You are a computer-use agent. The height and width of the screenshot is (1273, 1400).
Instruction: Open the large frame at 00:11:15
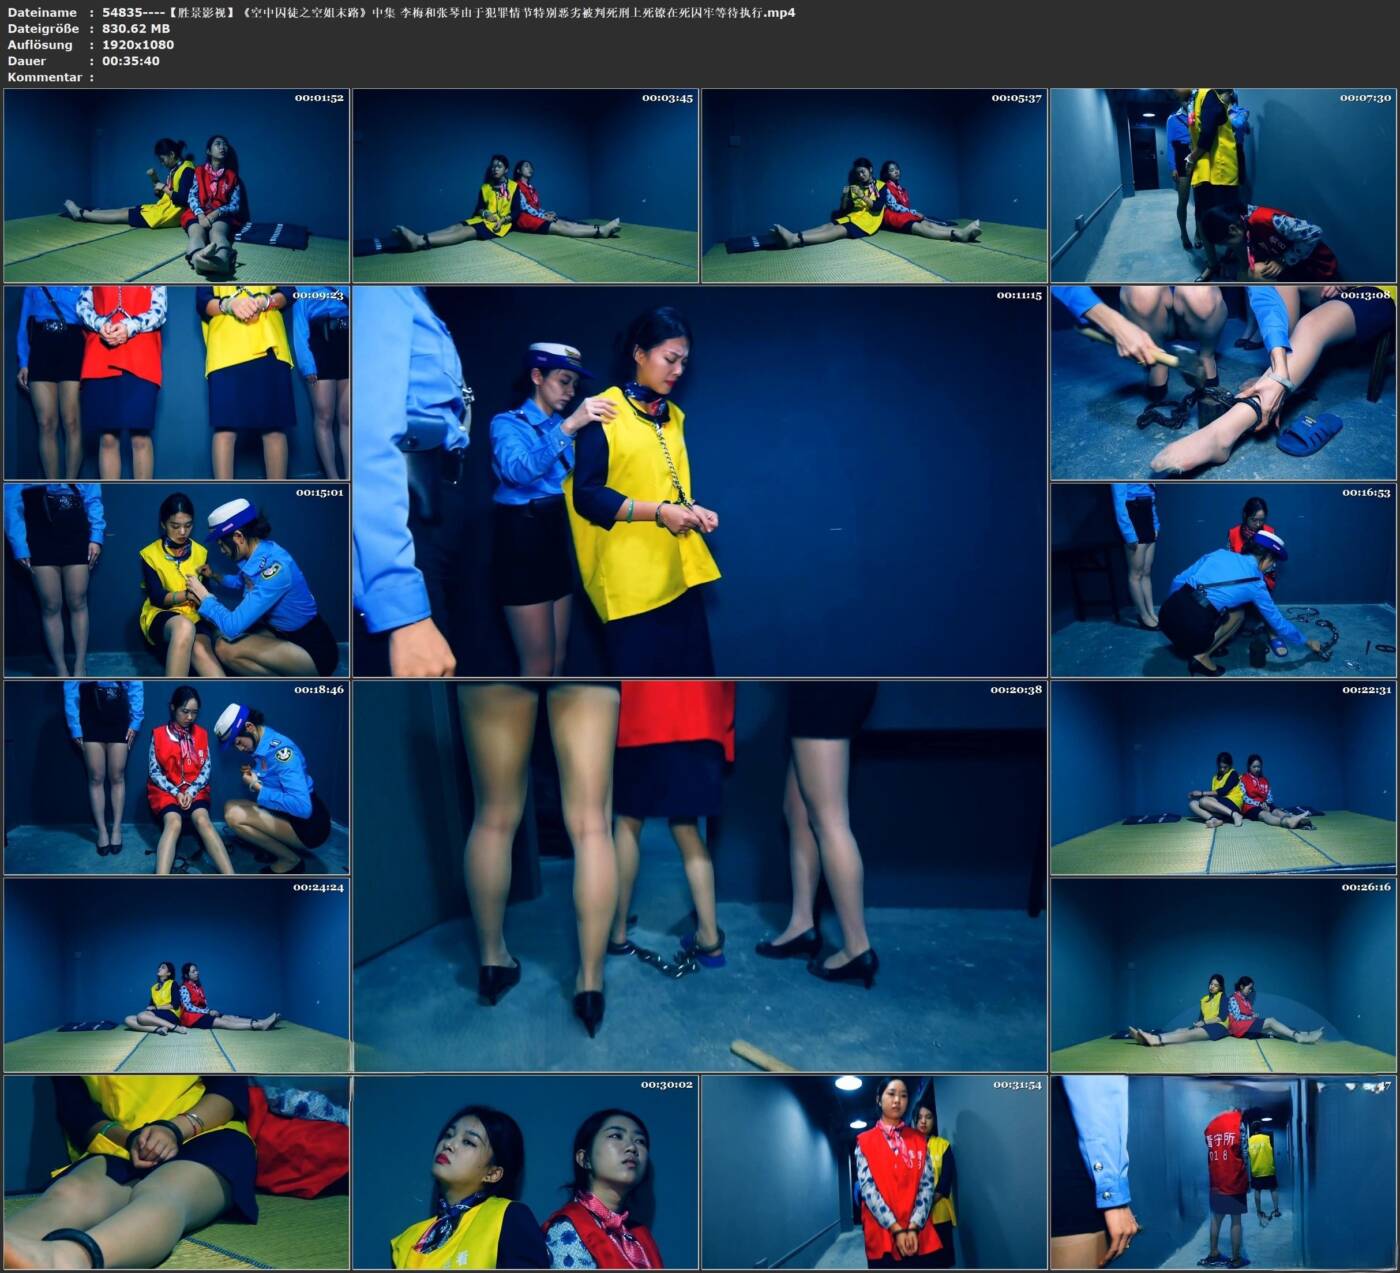point(700,481)
